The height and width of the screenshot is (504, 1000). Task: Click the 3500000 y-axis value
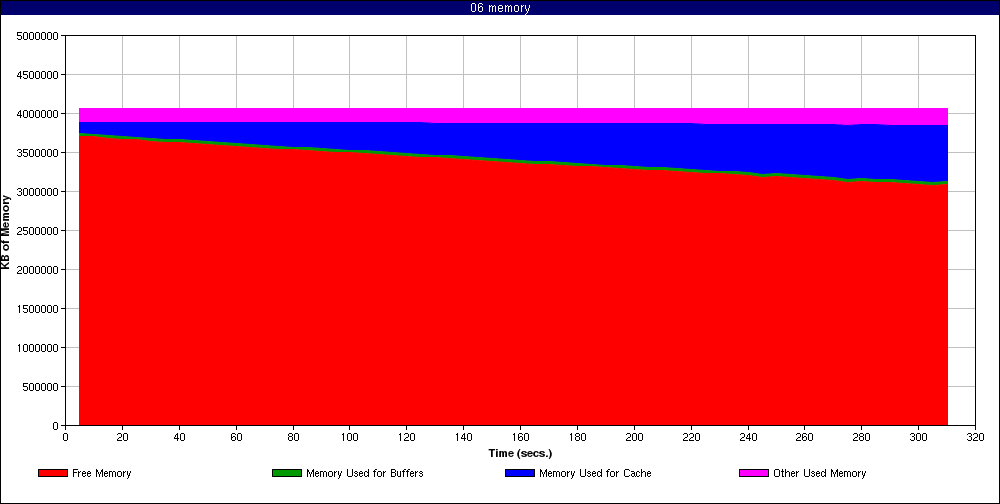pyautogui.click(x=38, y=152)
